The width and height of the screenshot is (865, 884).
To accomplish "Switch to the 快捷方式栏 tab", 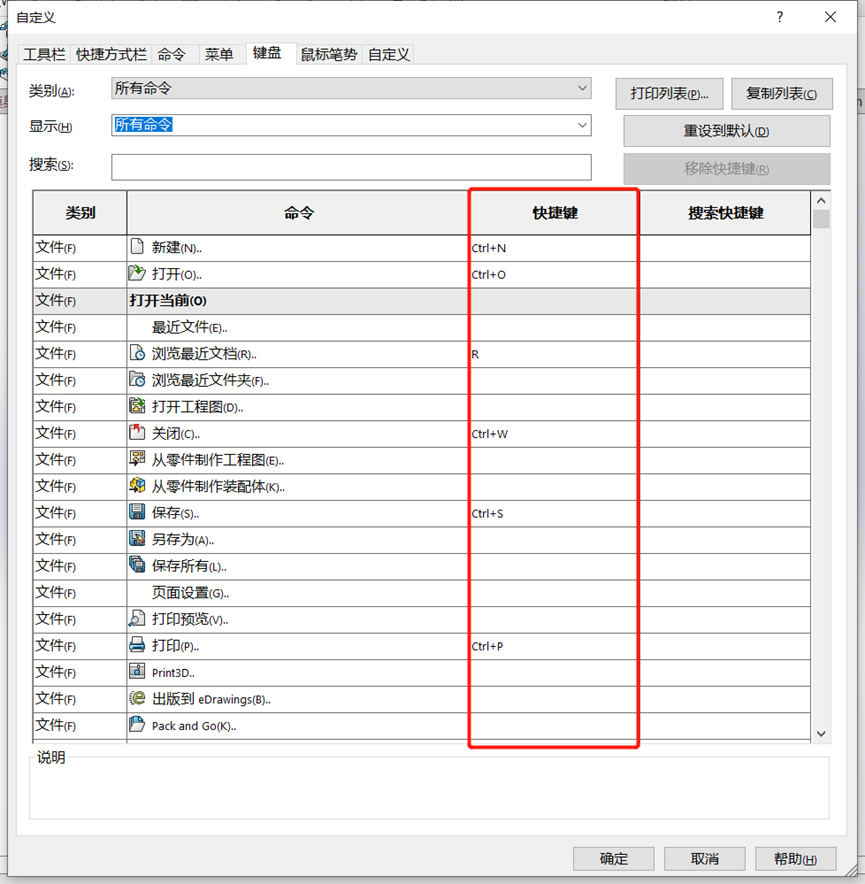I will point(111,55).
